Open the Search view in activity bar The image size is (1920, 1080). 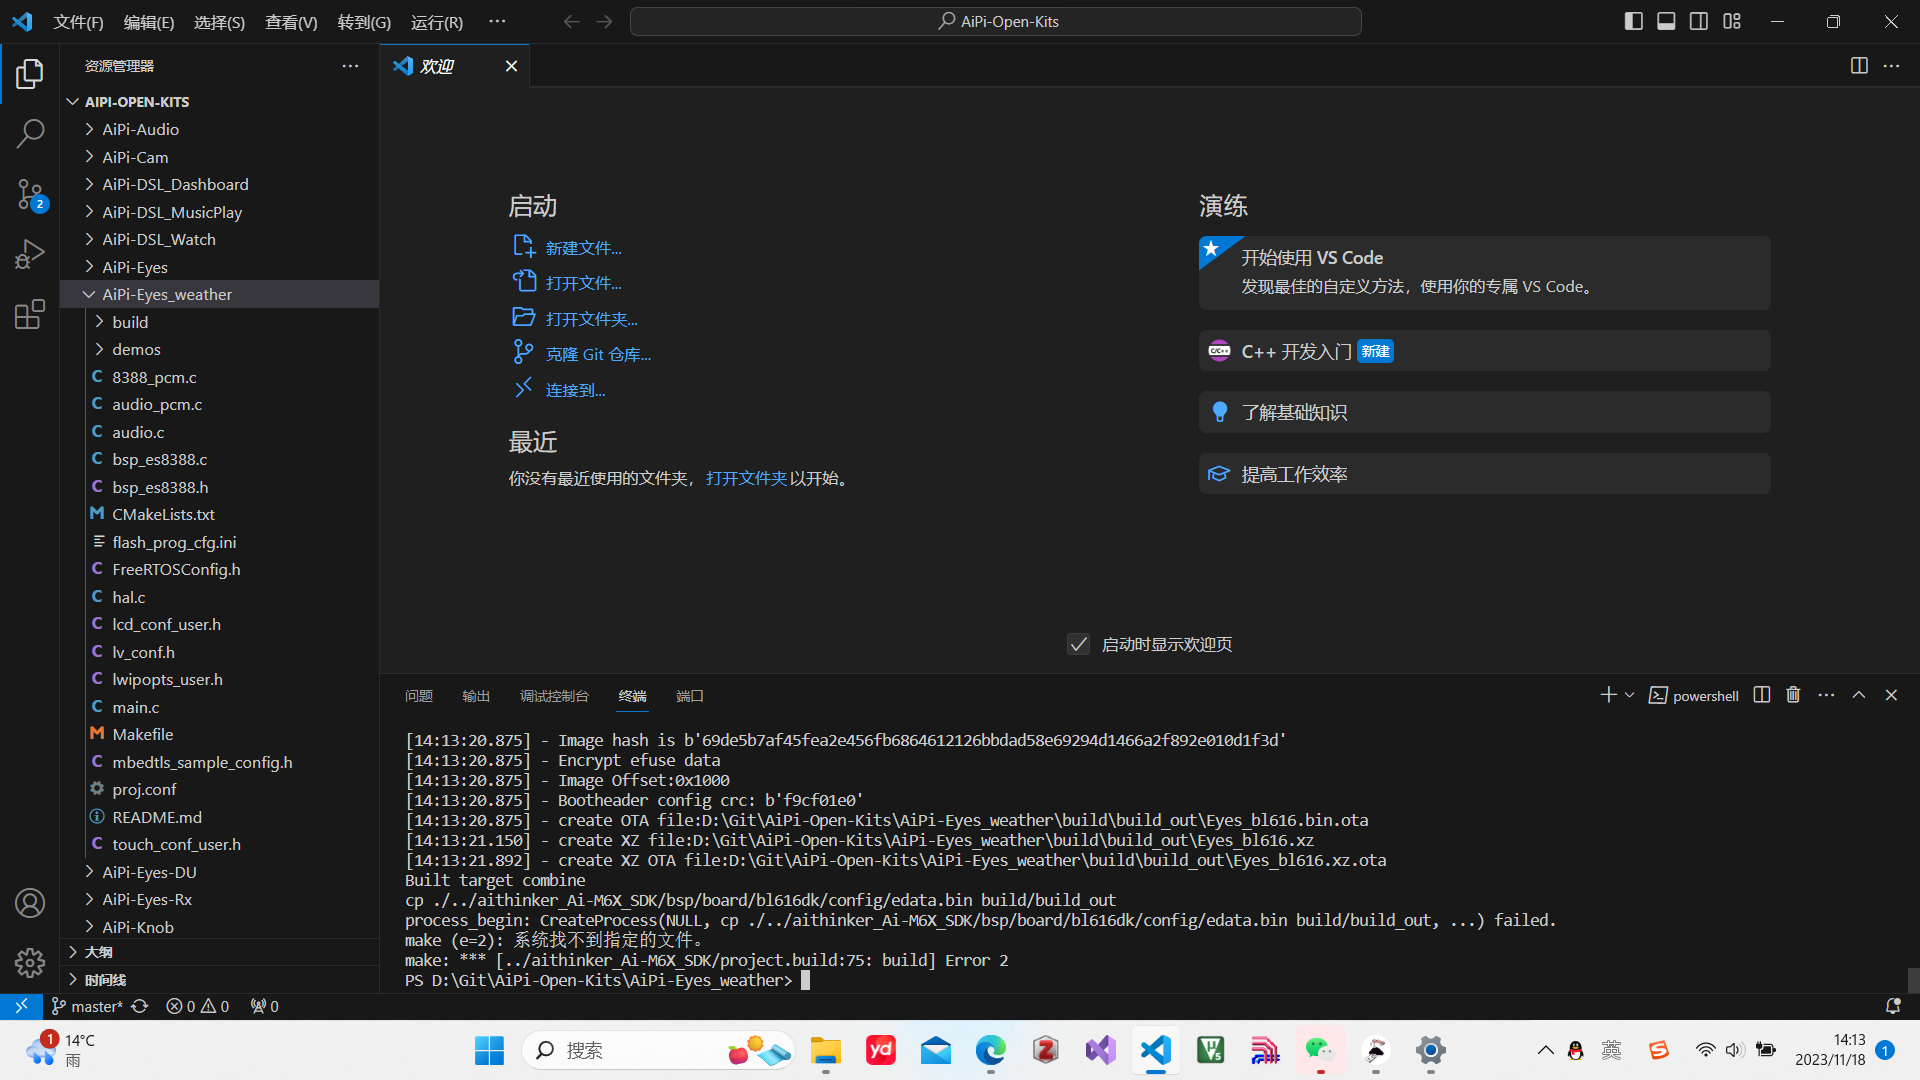30,133
